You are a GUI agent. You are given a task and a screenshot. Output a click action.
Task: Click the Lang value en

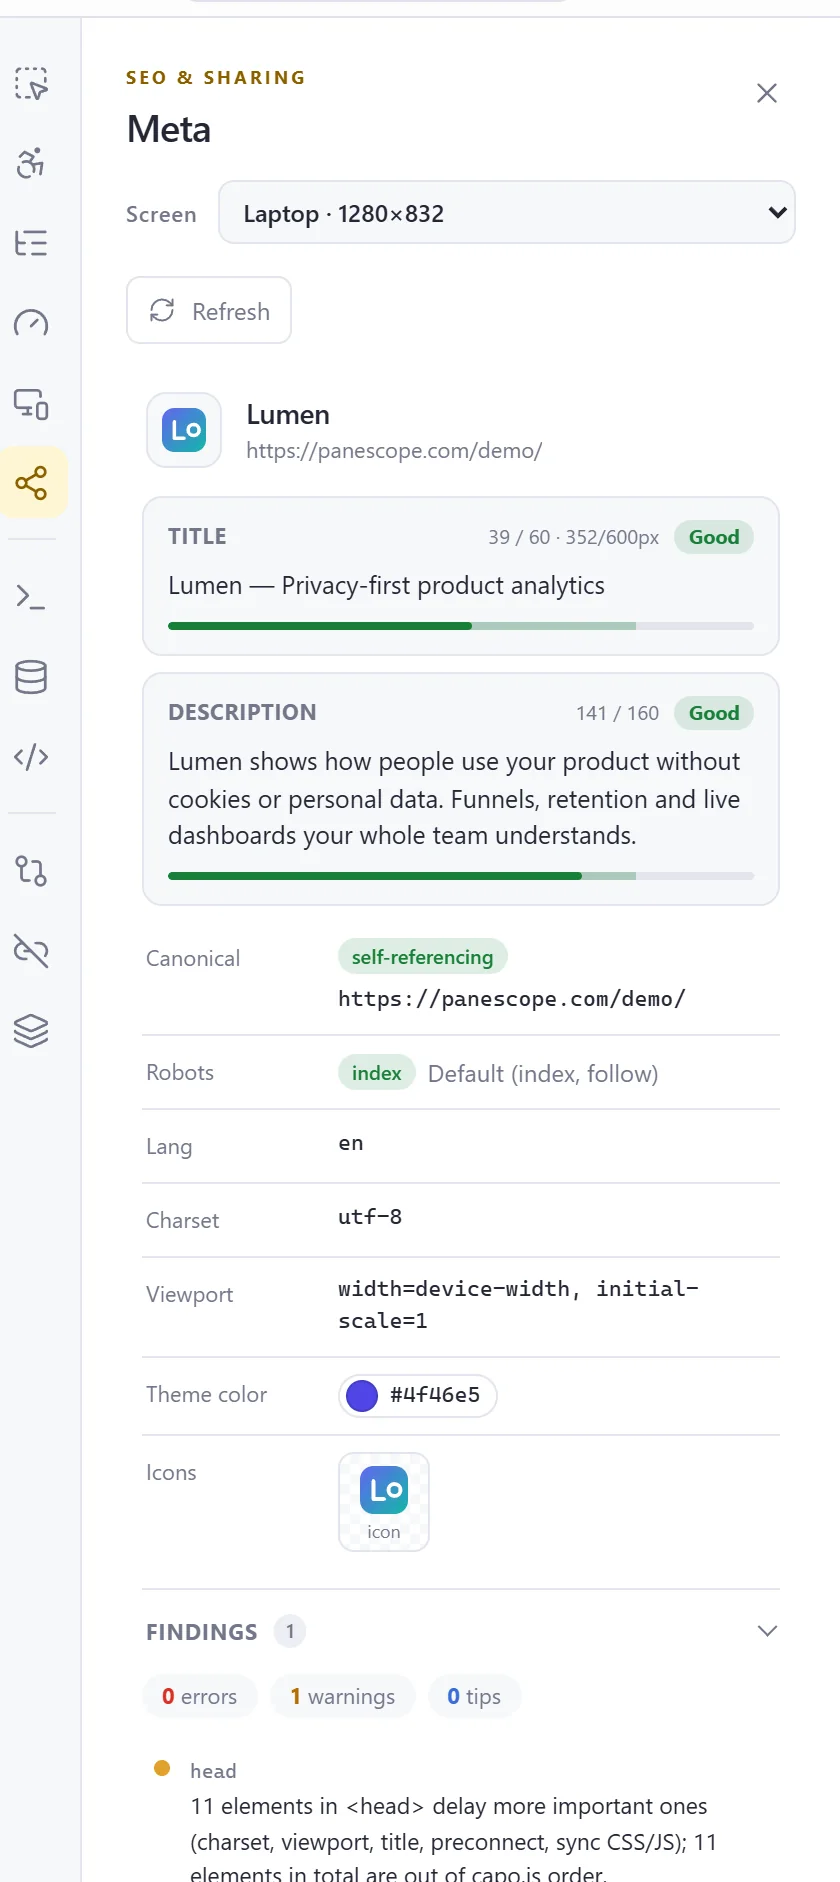[x=351, y=1143]
